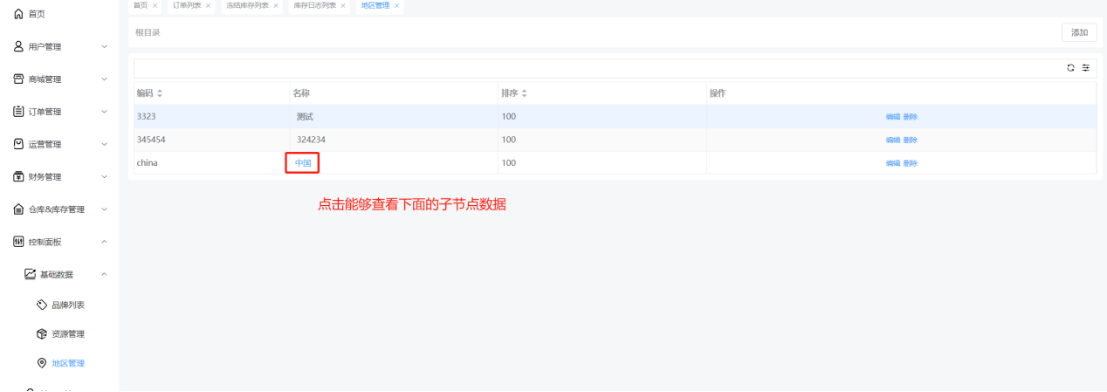Close the 地区管理 tab with its X
The image size is (1107, 392).
[x=397, y=6]
